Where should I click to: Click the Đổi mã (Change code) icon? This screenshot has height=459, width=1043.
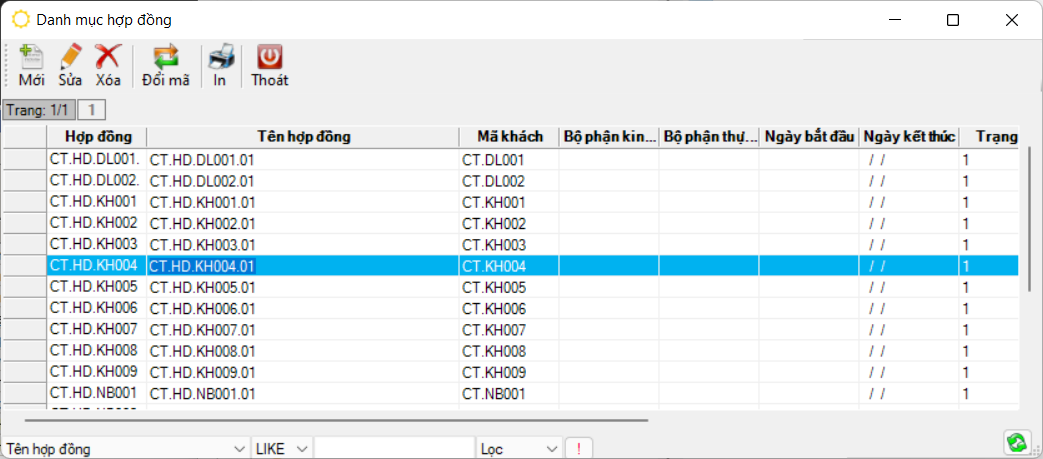pyautogui.click(x=165, y=58)
